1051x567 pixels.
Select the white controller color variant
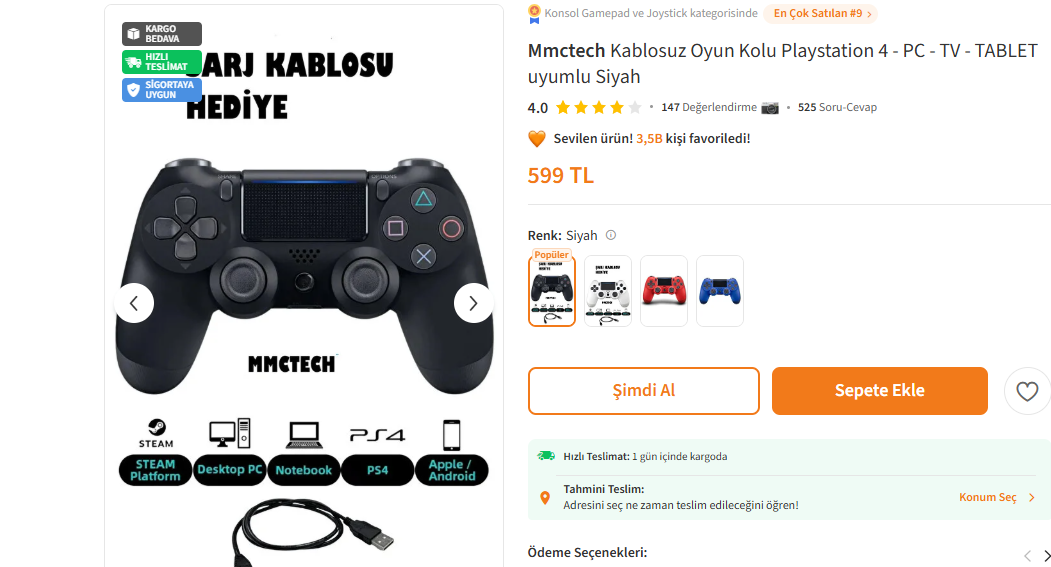click(608, 291)
